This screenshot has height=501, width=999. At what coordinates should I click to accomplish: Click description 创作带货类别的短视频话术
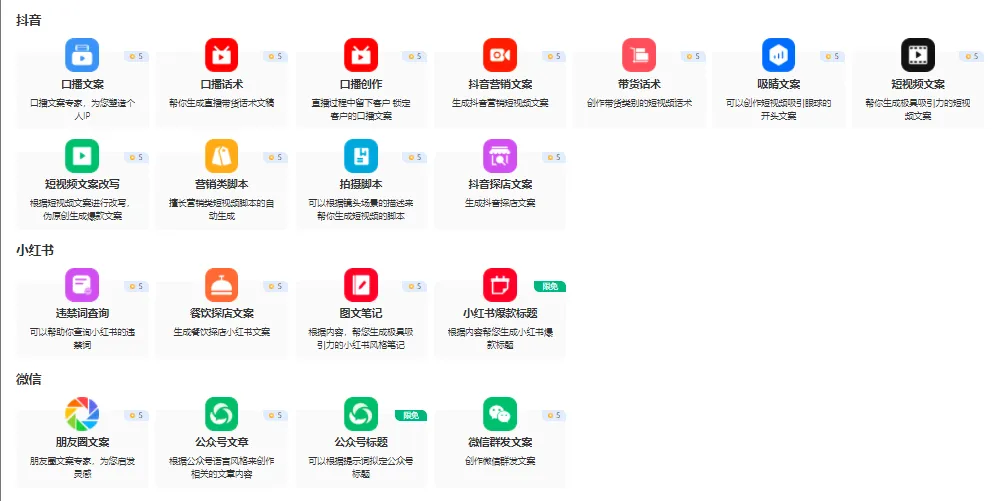point(639,103)
